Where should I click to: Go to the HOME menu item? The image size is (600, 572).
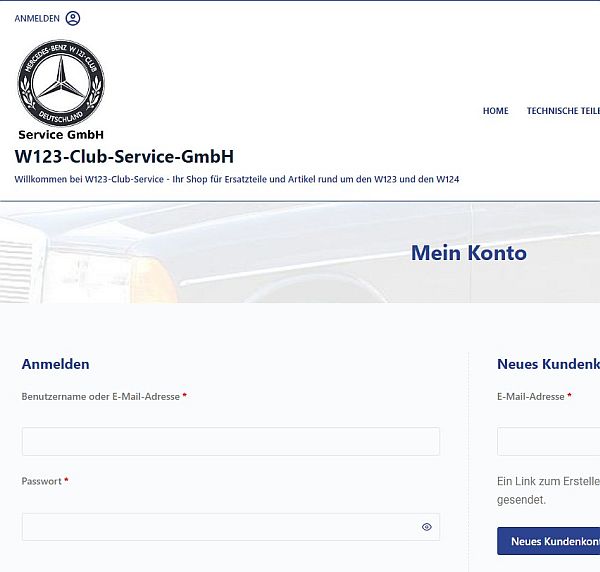click(496, 111)
